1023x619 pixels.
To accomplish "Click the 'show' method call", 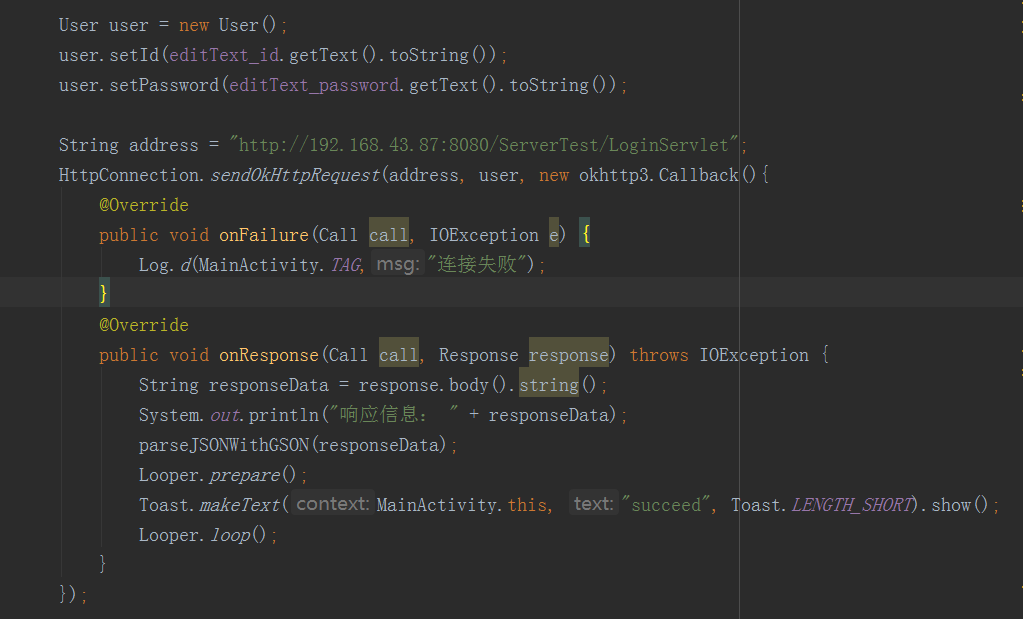I will click(951, 506).
